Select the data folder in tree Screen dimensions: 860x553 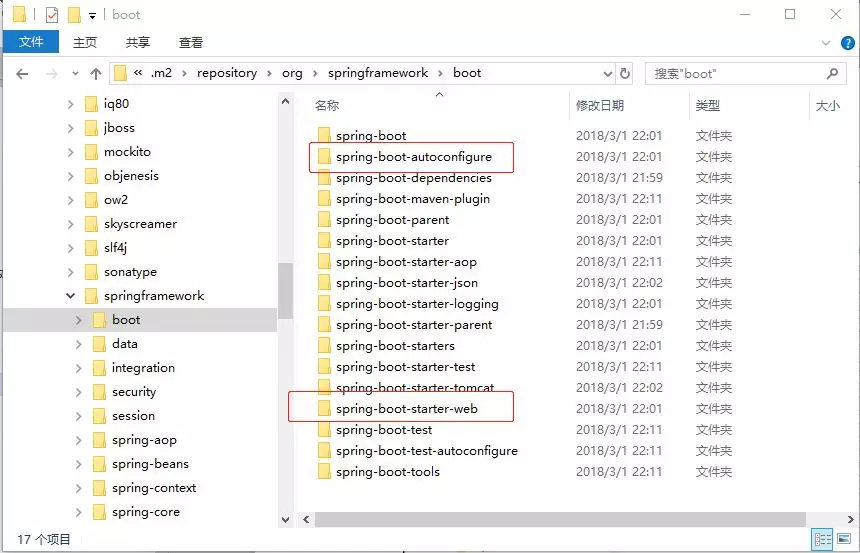coord(125,344)
